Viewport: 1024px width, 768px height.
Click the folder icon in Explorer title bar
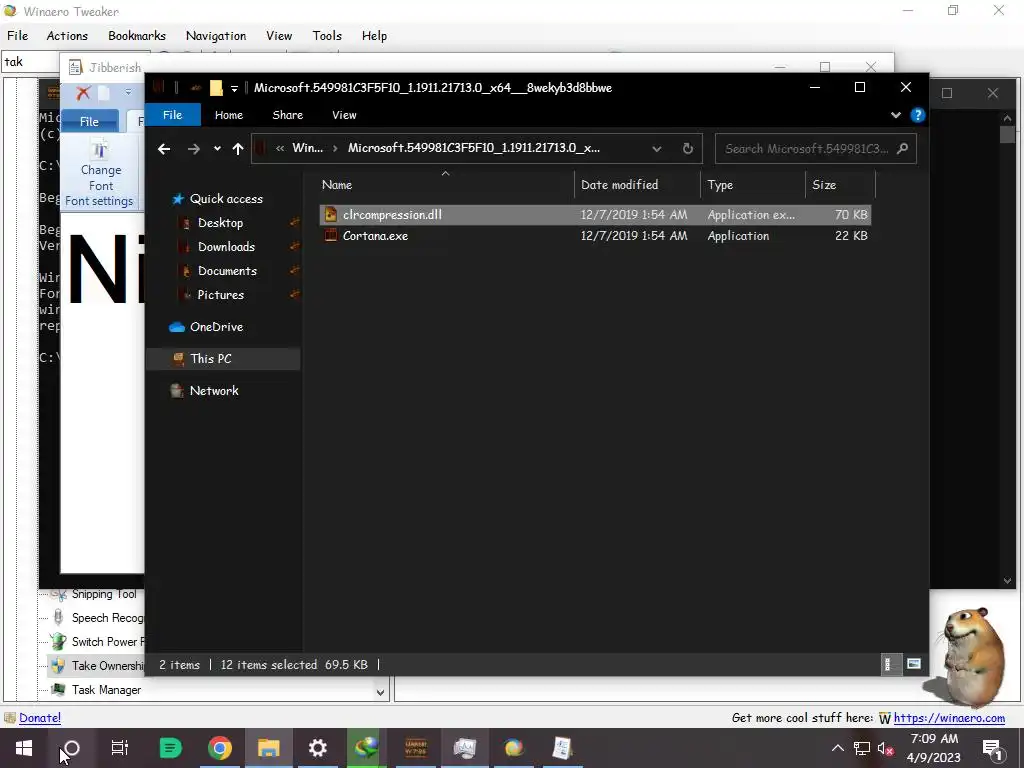pos(216,88)
